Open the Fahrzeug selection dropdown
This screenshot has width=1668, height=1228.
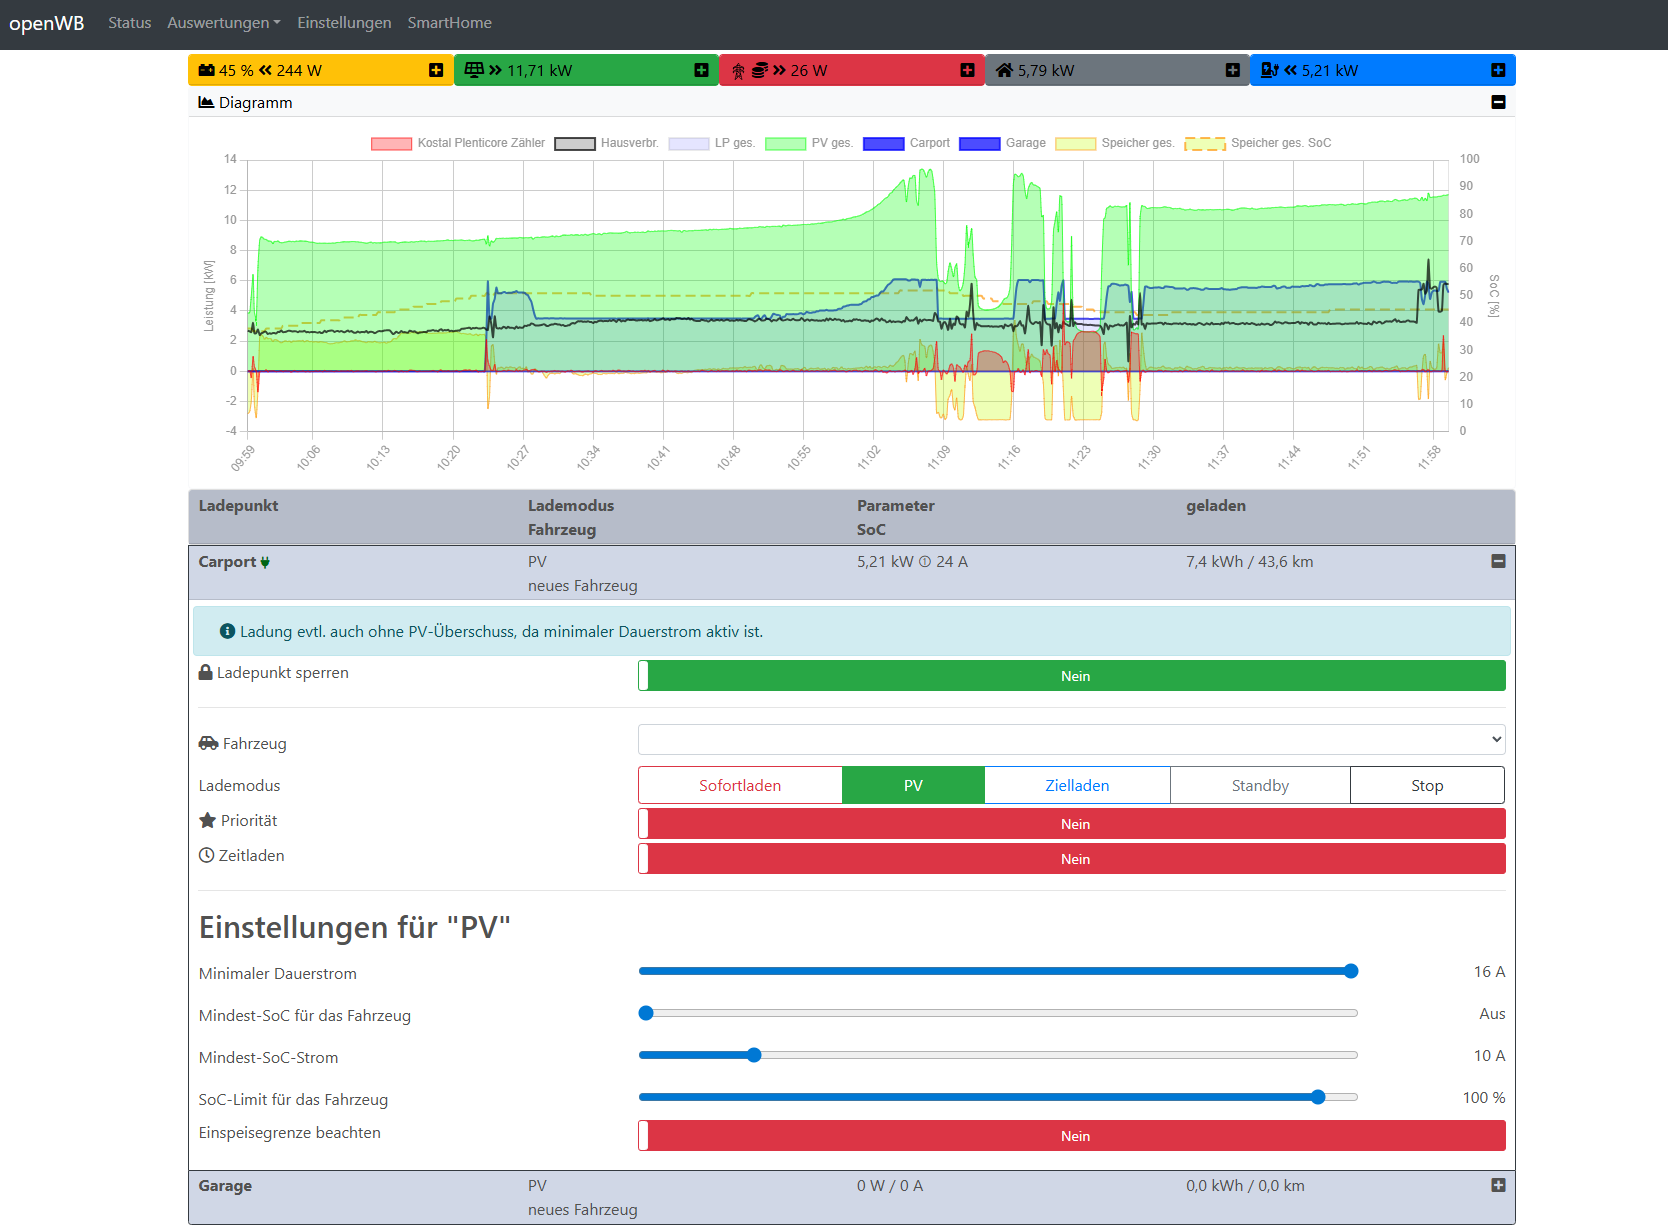(x=1072, y=740)
